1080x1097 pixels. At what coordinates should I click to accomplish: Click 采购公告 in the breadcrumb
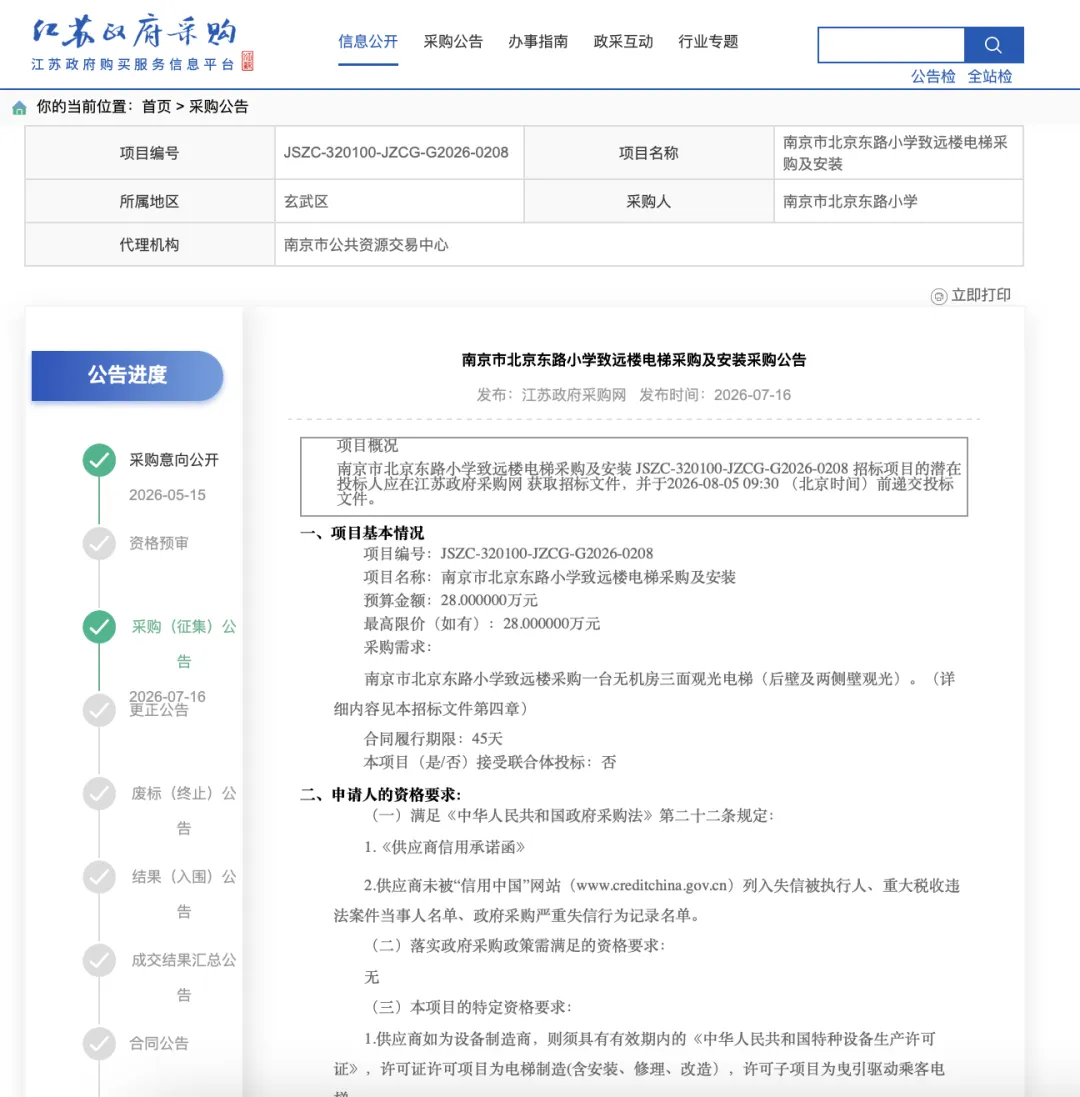coord(218,107)
